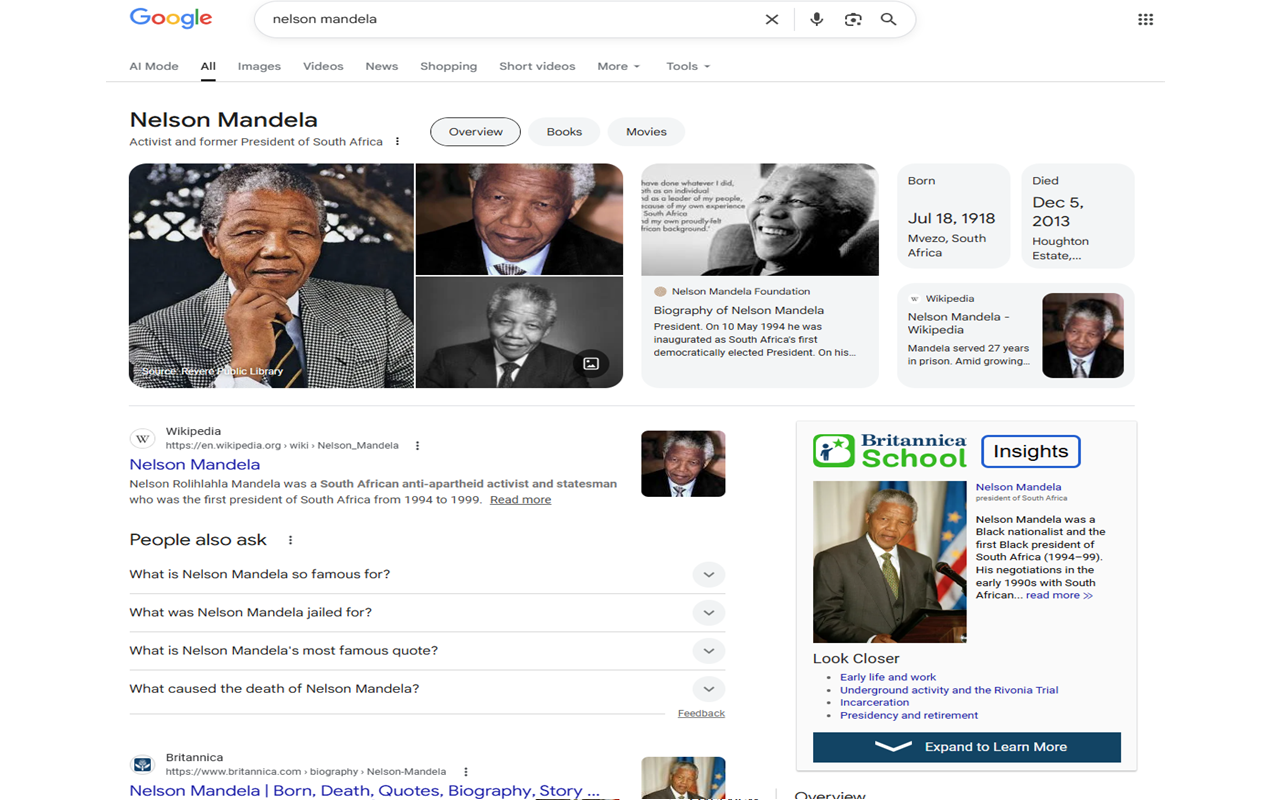Open the Nelson Mandela Wikipedia link
Screen dimensions: 1280x800
(195, 464)
